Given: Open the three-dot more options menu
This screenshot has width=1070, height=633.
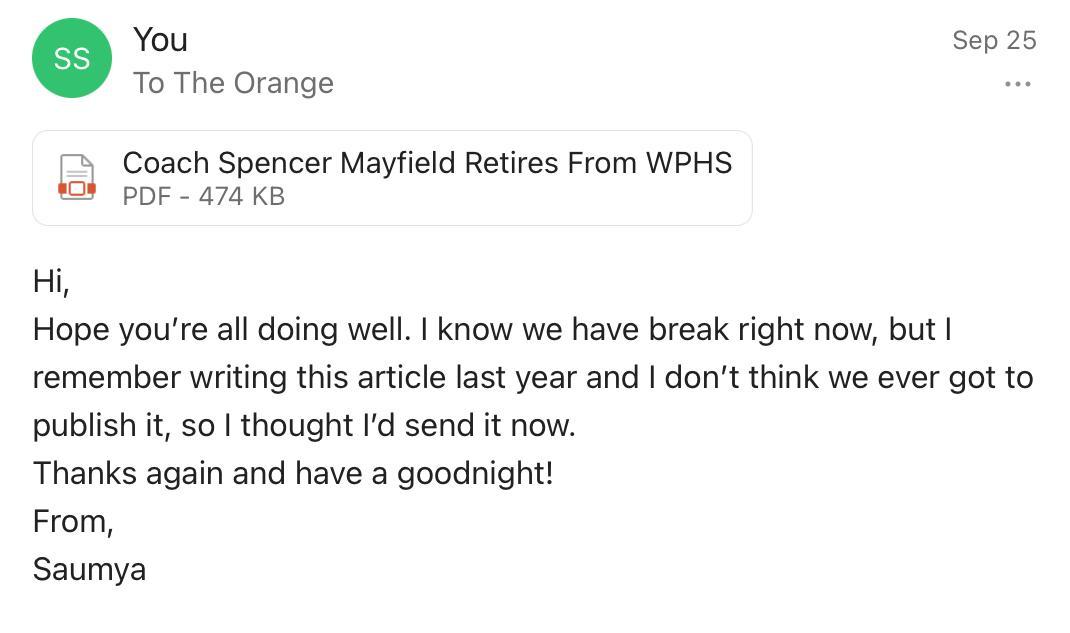Looking at the screenshot, I should [1017, 84].
